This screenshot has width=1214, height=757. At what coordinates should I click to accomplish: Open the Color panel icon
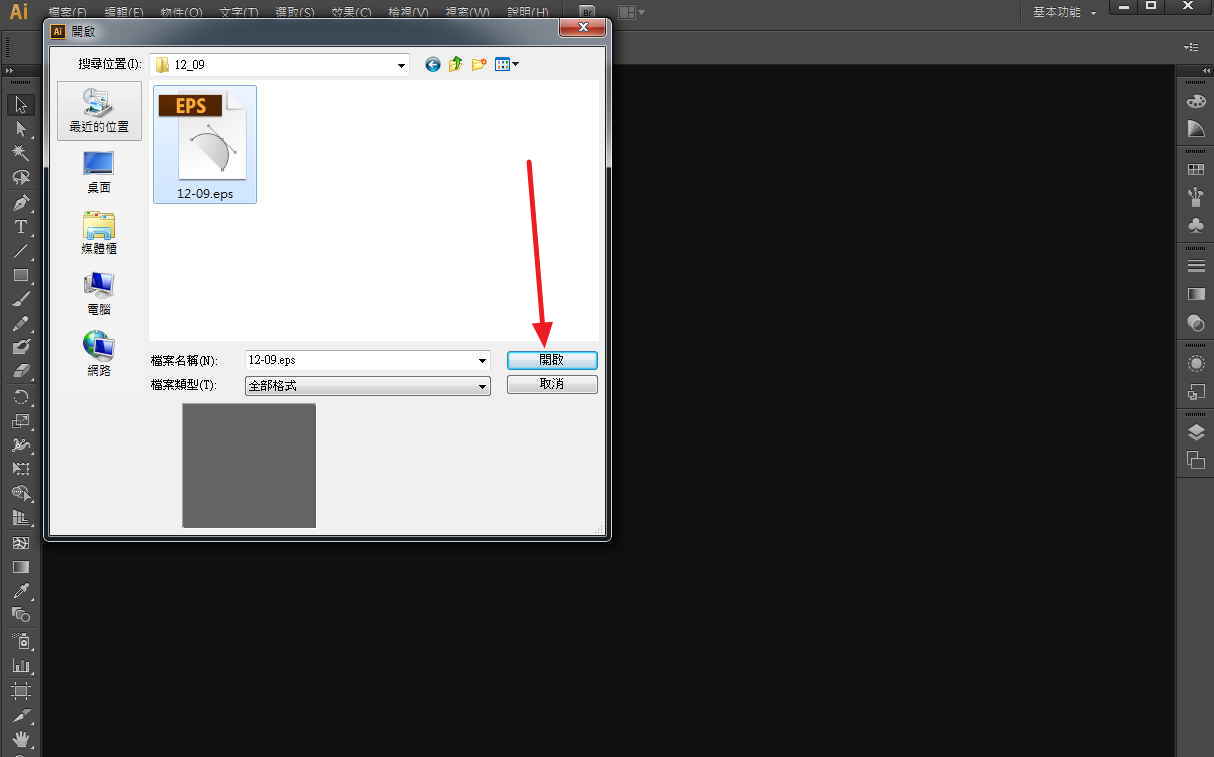[x=1195, y=102]
